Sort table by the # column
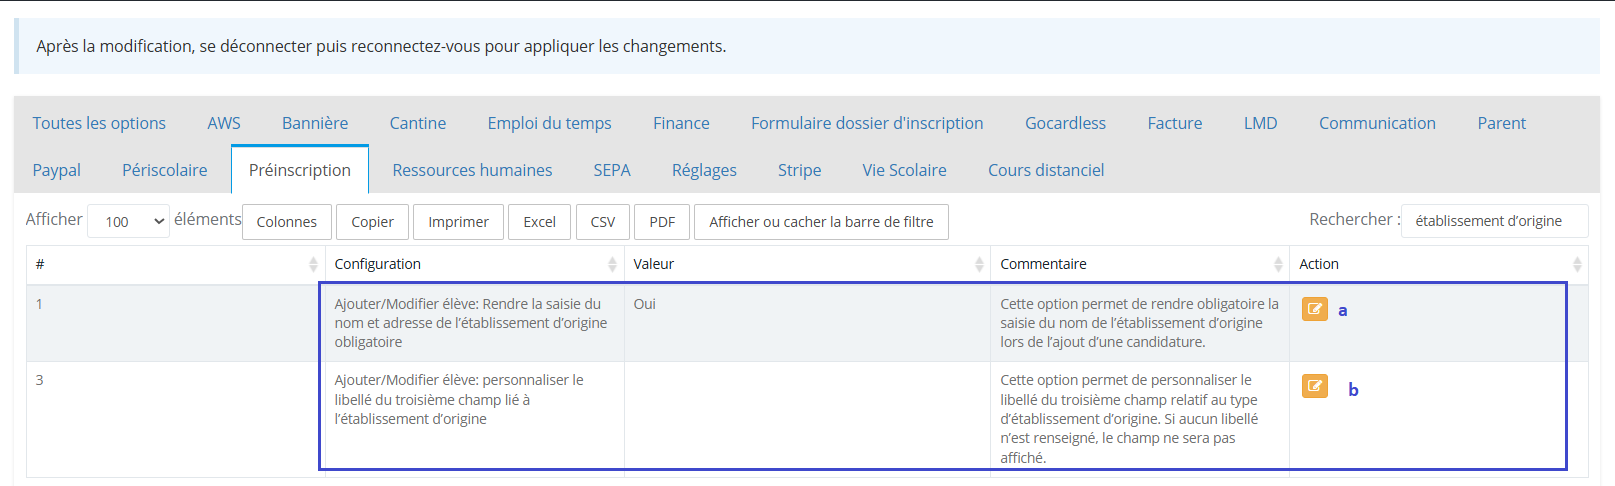The image size is (1615, 486). tap(313, 264)
